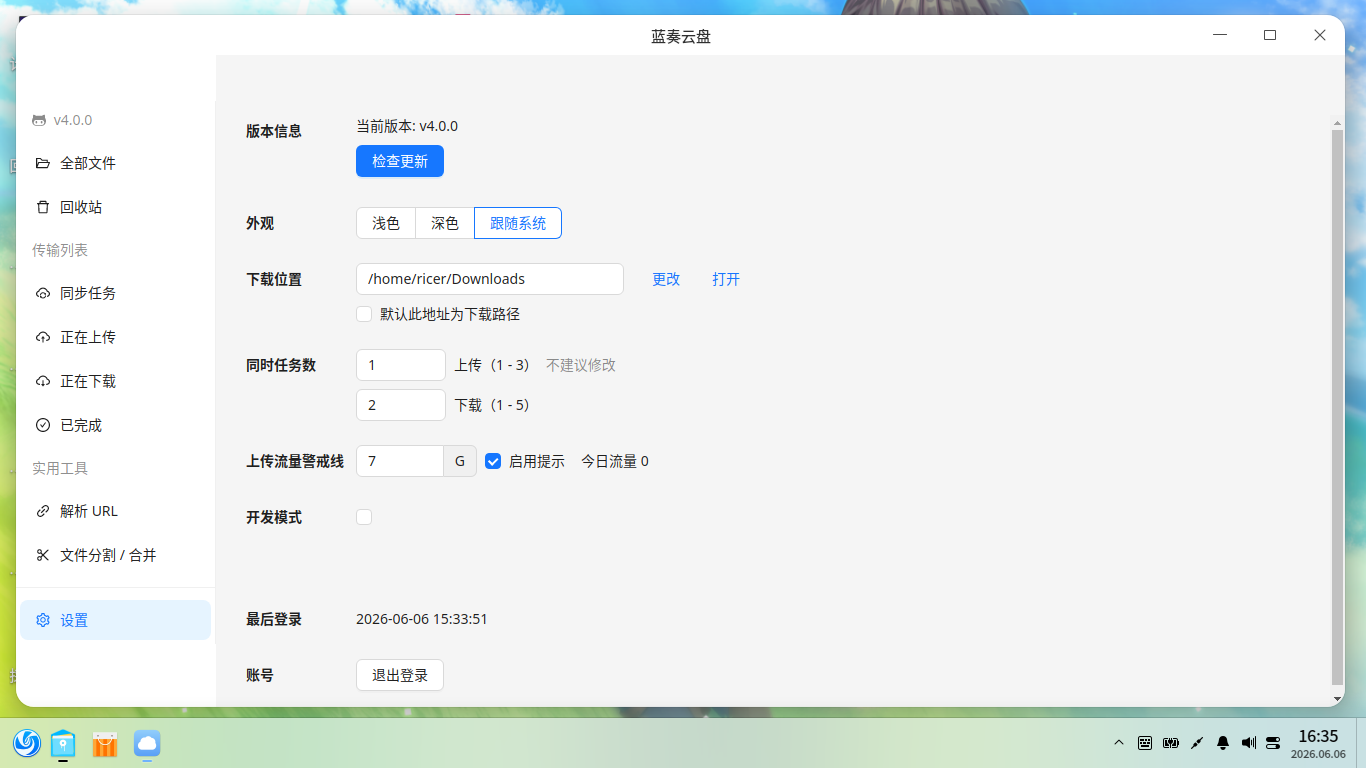Click the settings page vertical scrollbar
Image resolution: width=1366 pixels, height=768 pixels.
pyautogui.click(x=1338, y=407)
